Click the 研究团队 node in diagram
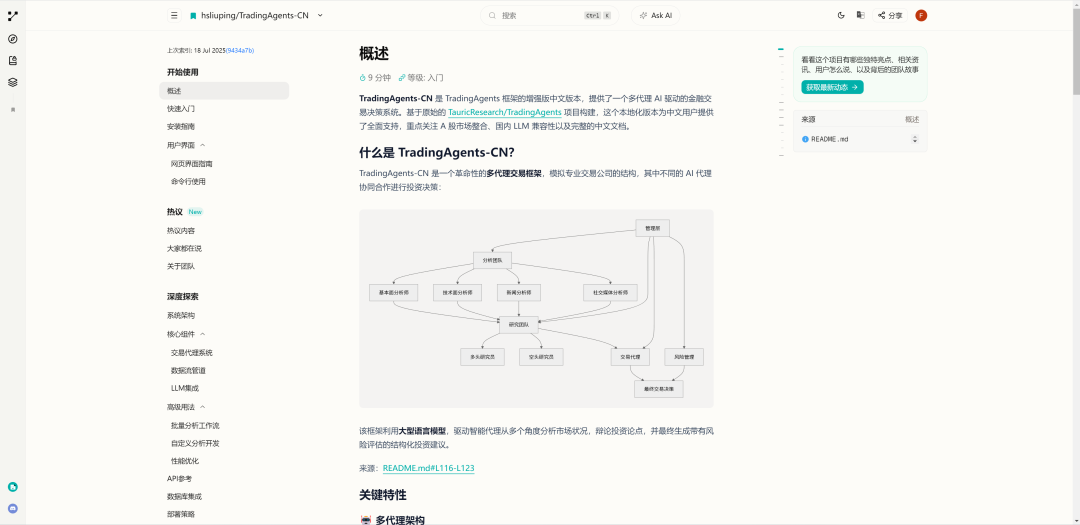This screenshot has width=1080, height=525. [x=519, y=325]
